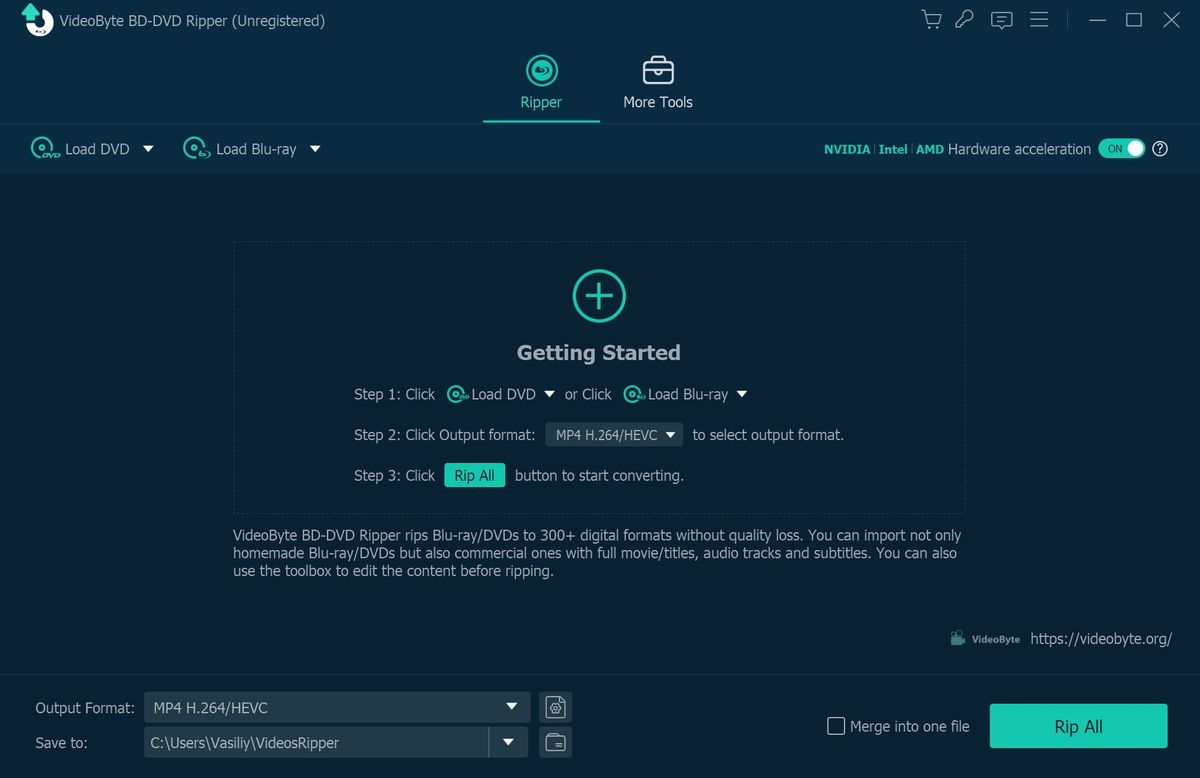This screenshot has width=1200, height=778.
Task: Visit the videobyte.org link
Action: tap(1100, 638)
